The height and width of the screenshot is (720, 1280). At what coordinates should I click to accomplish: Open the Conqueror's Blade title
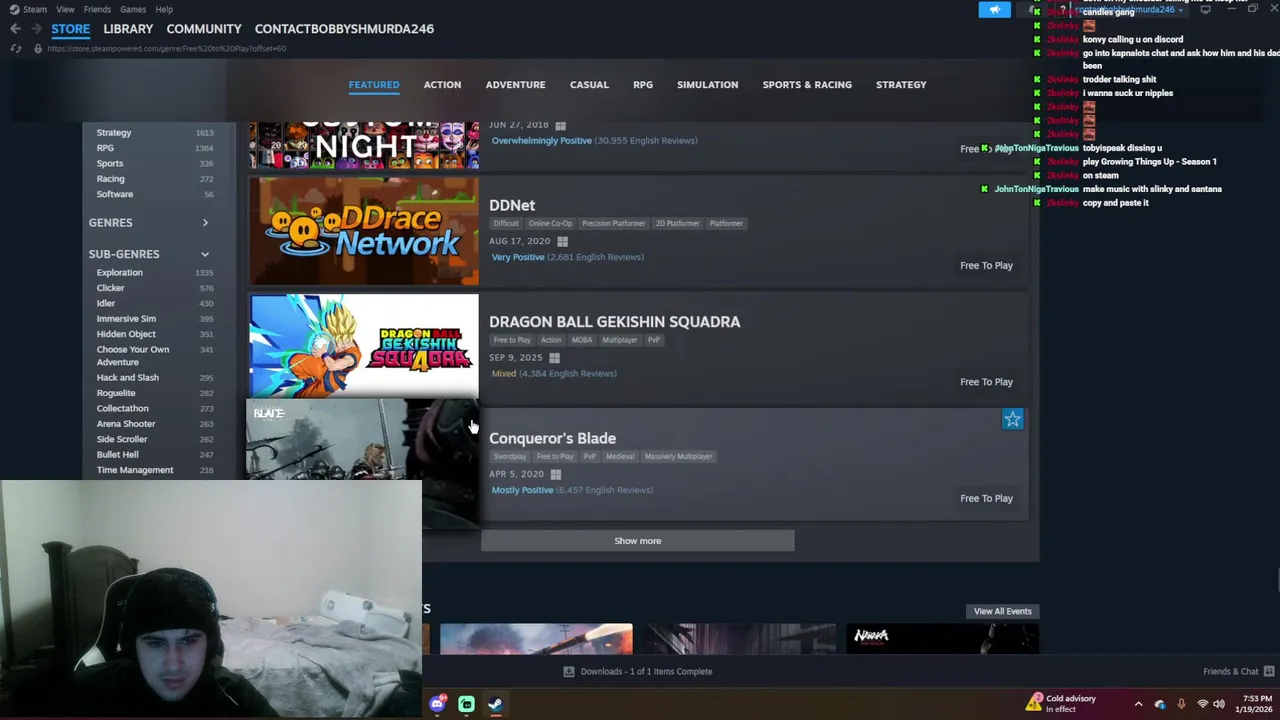coord(552,438)
